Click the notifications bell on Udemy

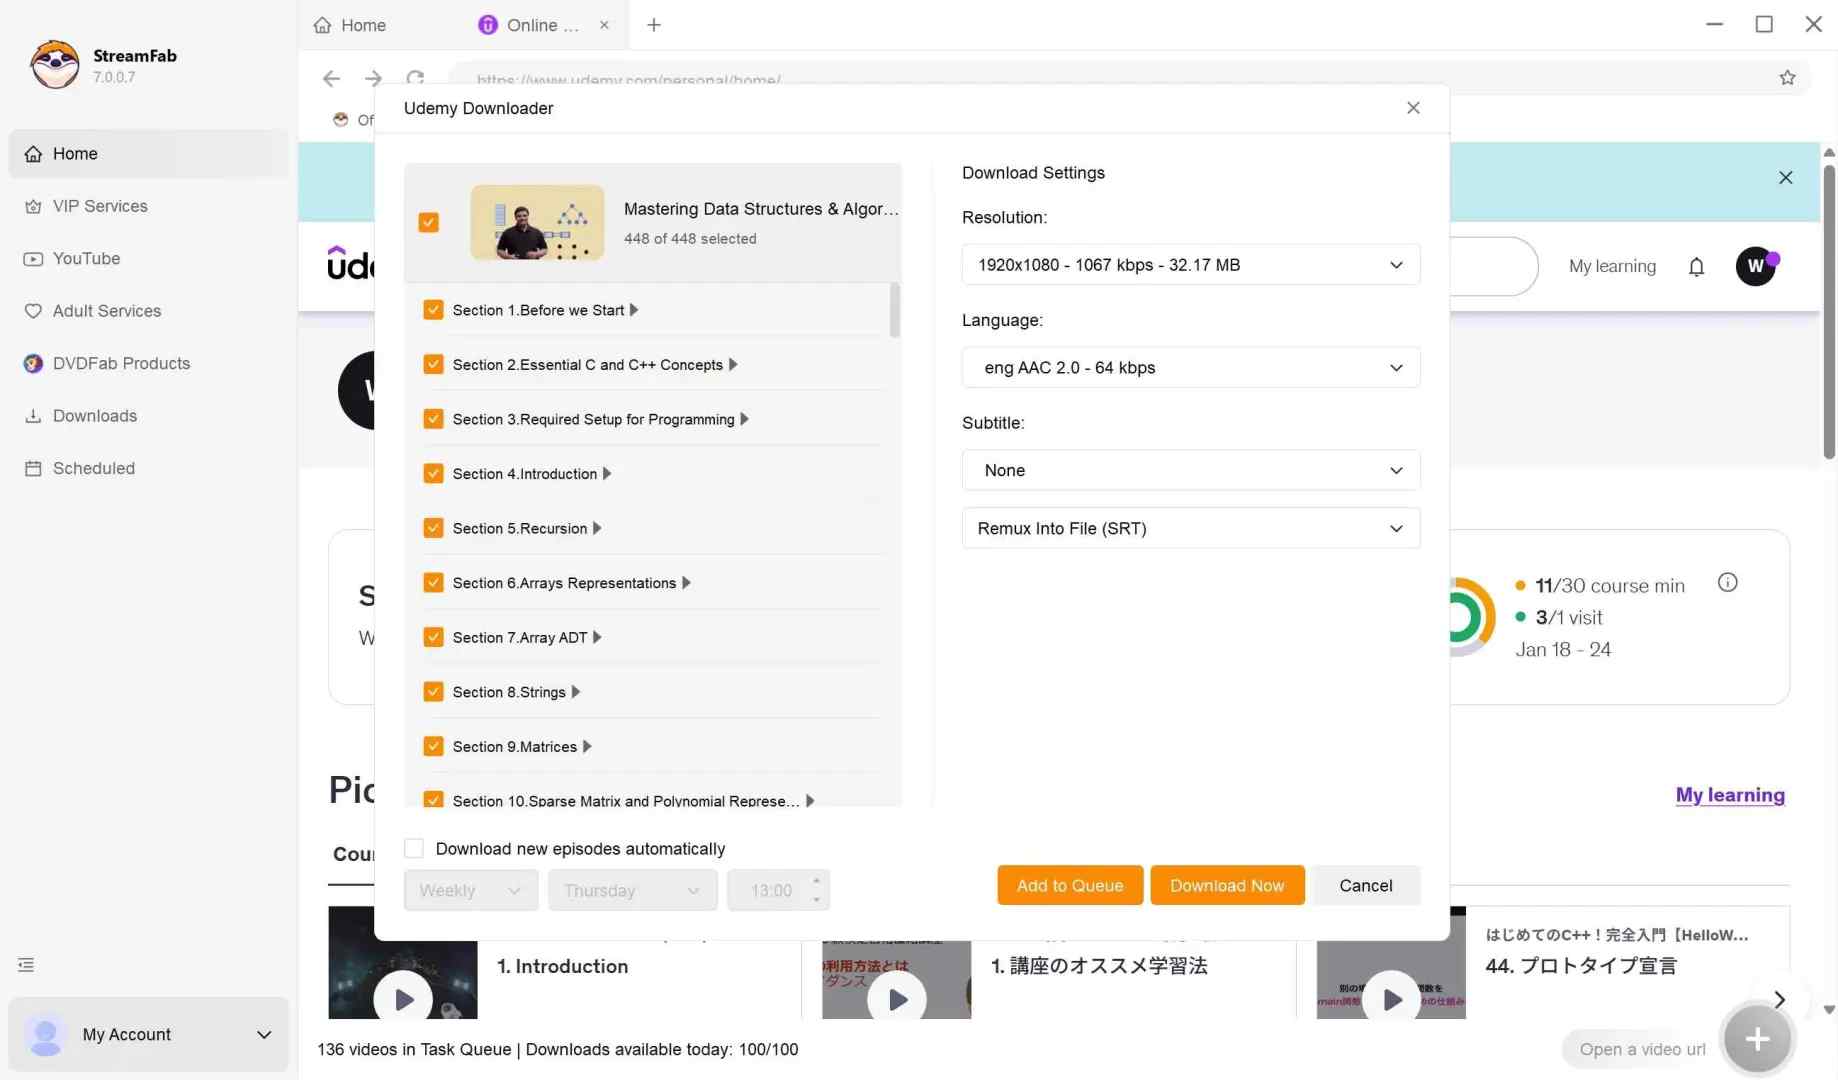pyautogui.click(x=1696, y=266)
